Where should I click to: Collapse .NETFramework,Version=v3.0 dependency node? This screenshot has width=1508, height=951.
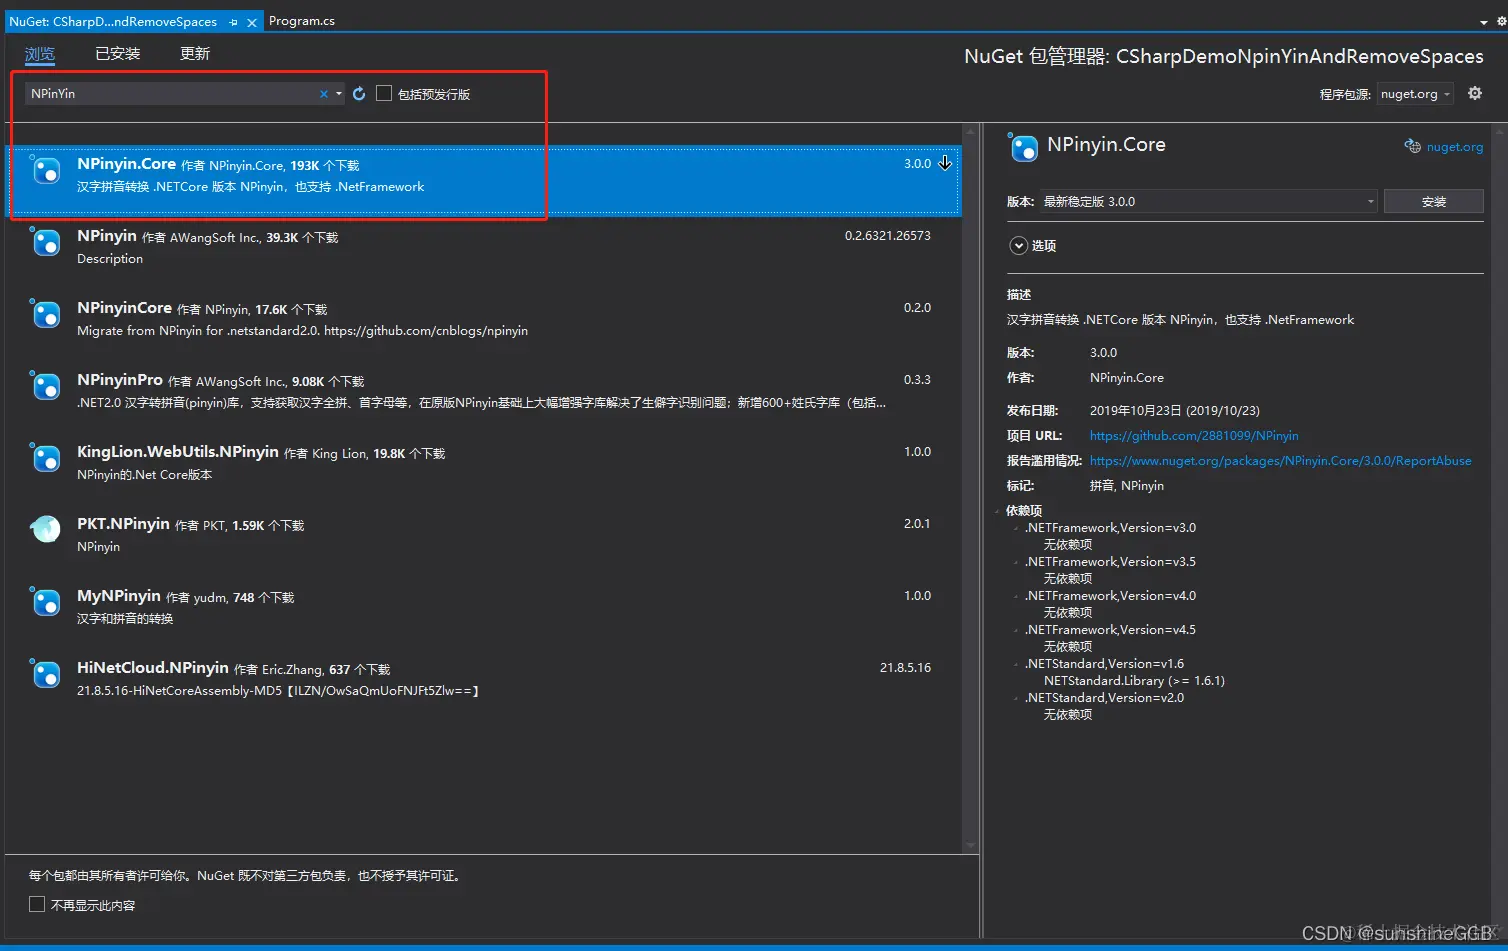click(1017, 528)
